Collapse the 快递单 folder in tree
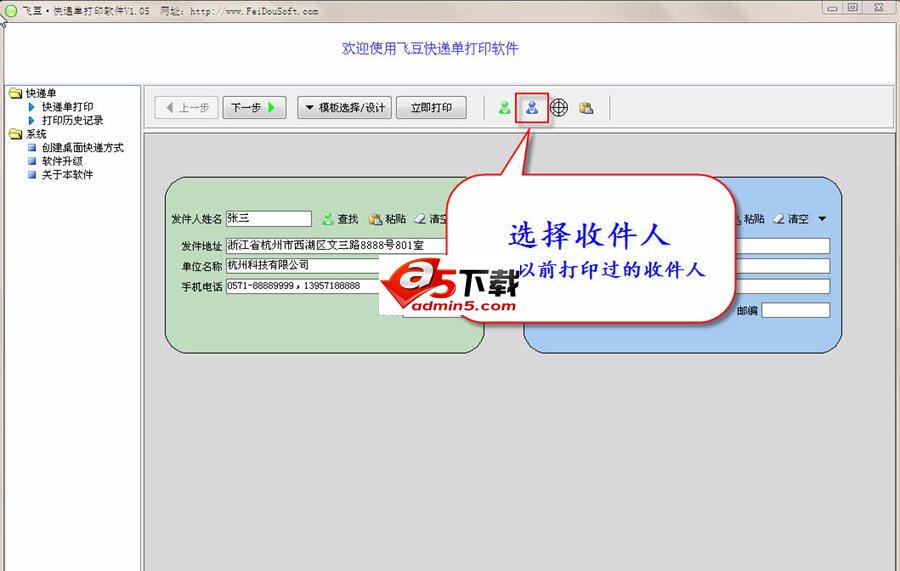Viewport: 900px width, 571px height. click(15, 93)
